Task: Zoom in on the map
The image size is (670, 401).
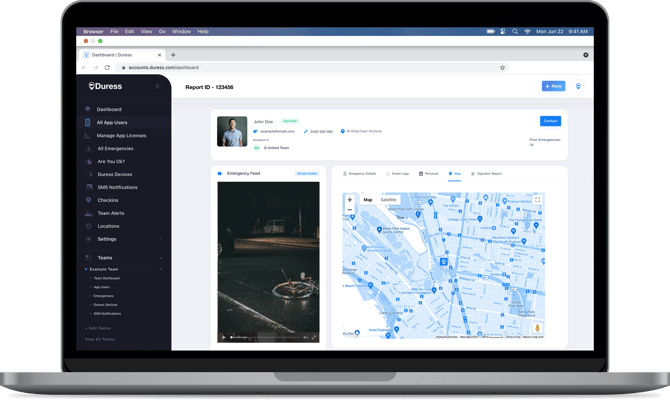Action: [350, 200]
